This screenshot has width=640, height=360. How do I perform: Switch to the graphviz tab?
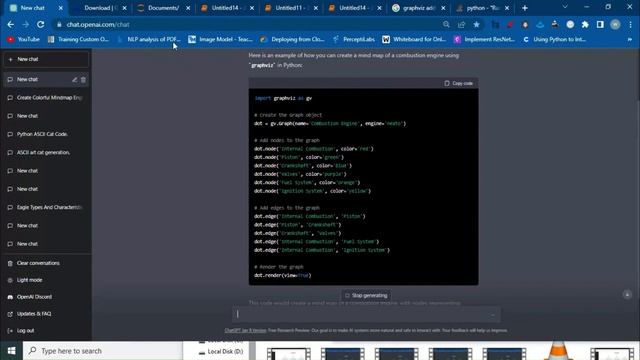coord(418,8)
